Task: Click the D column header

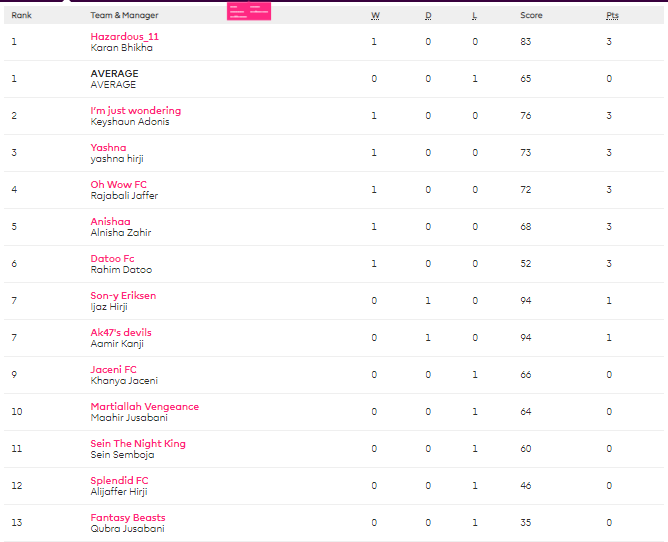Action: 428,16
